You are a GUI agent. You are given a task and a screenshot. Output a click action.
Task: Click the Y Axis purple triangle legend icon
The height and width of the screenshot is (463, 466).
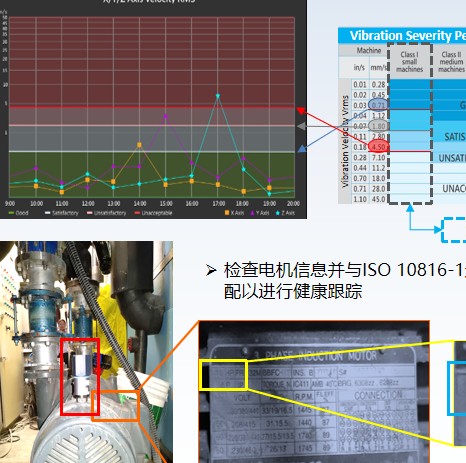[252, 213]
